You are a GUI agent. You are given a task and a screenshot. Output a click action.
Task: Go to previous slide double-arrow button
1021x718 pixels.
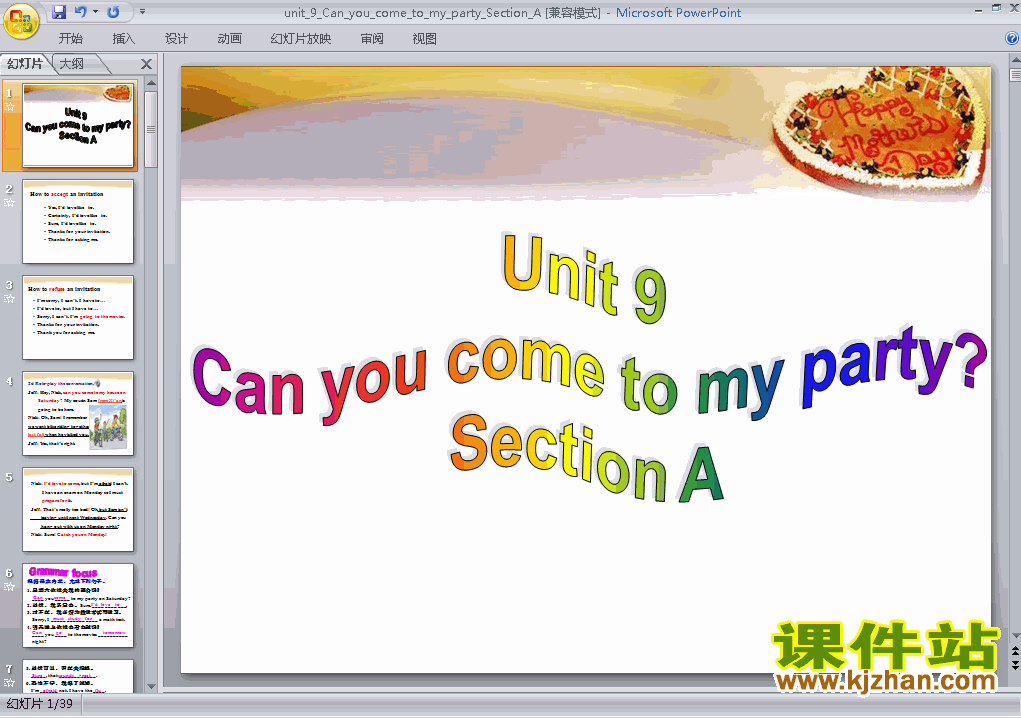point(1015,651)
